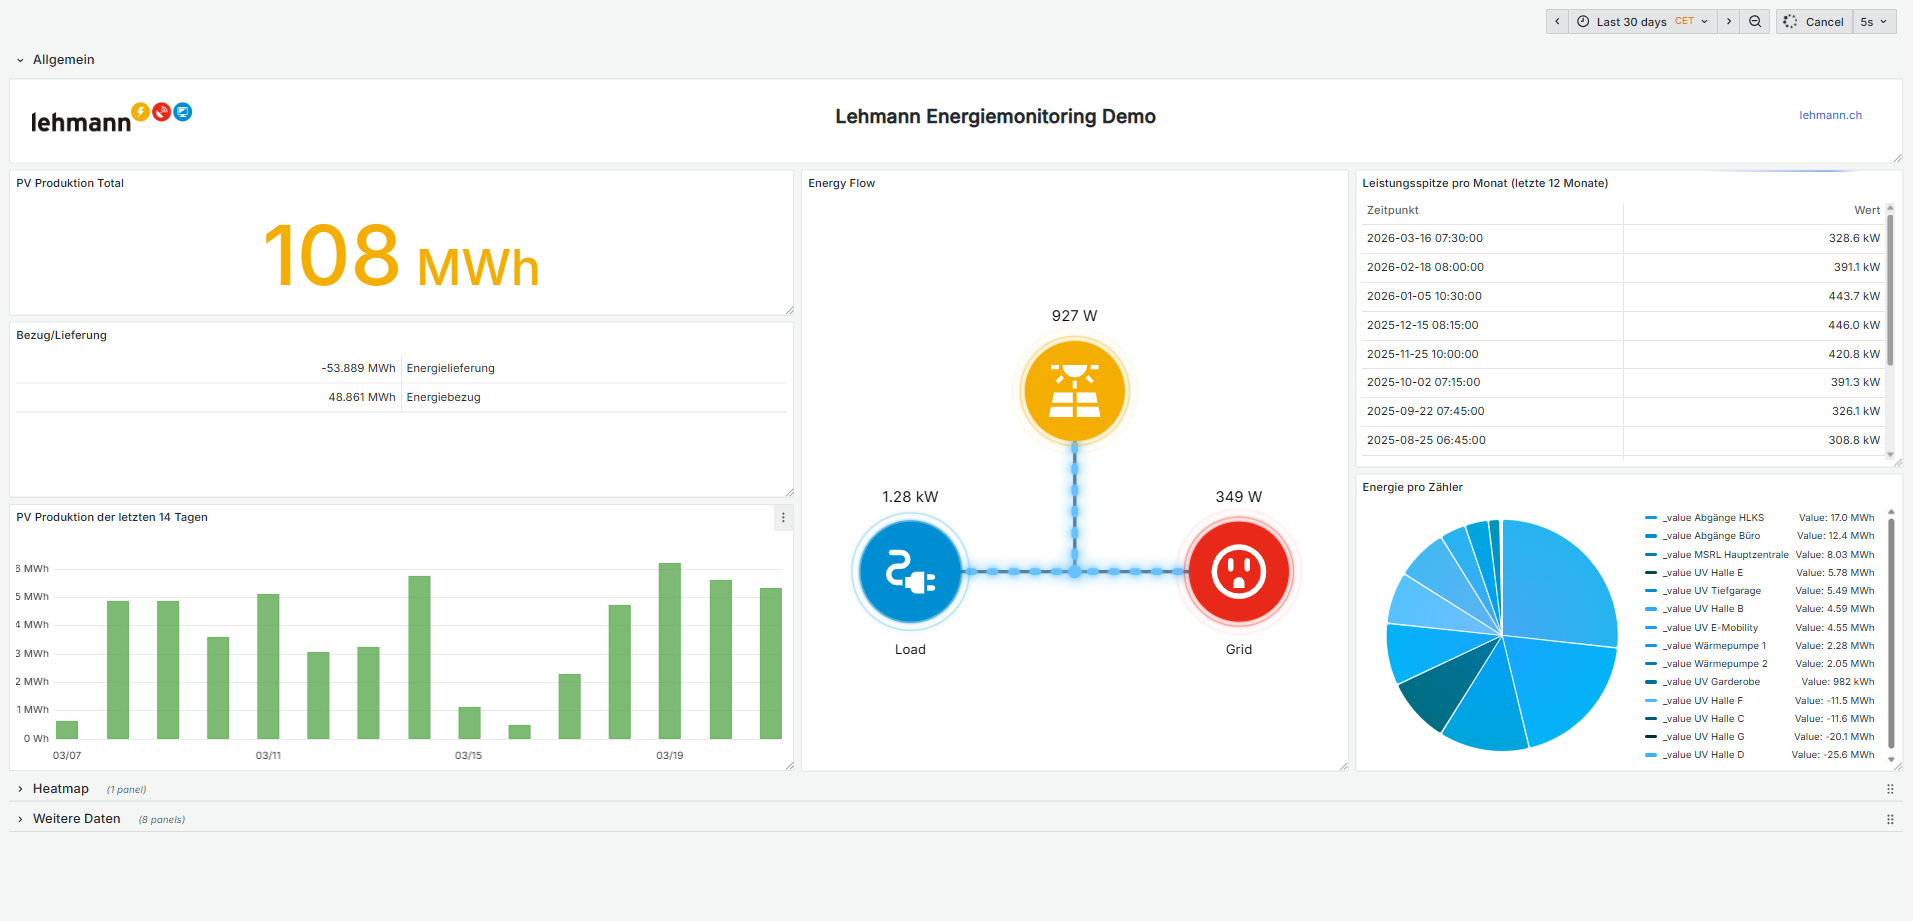Click the red Grid socket icon
The height and width of the screenshot is (921, 1913).
(1238, 572)
